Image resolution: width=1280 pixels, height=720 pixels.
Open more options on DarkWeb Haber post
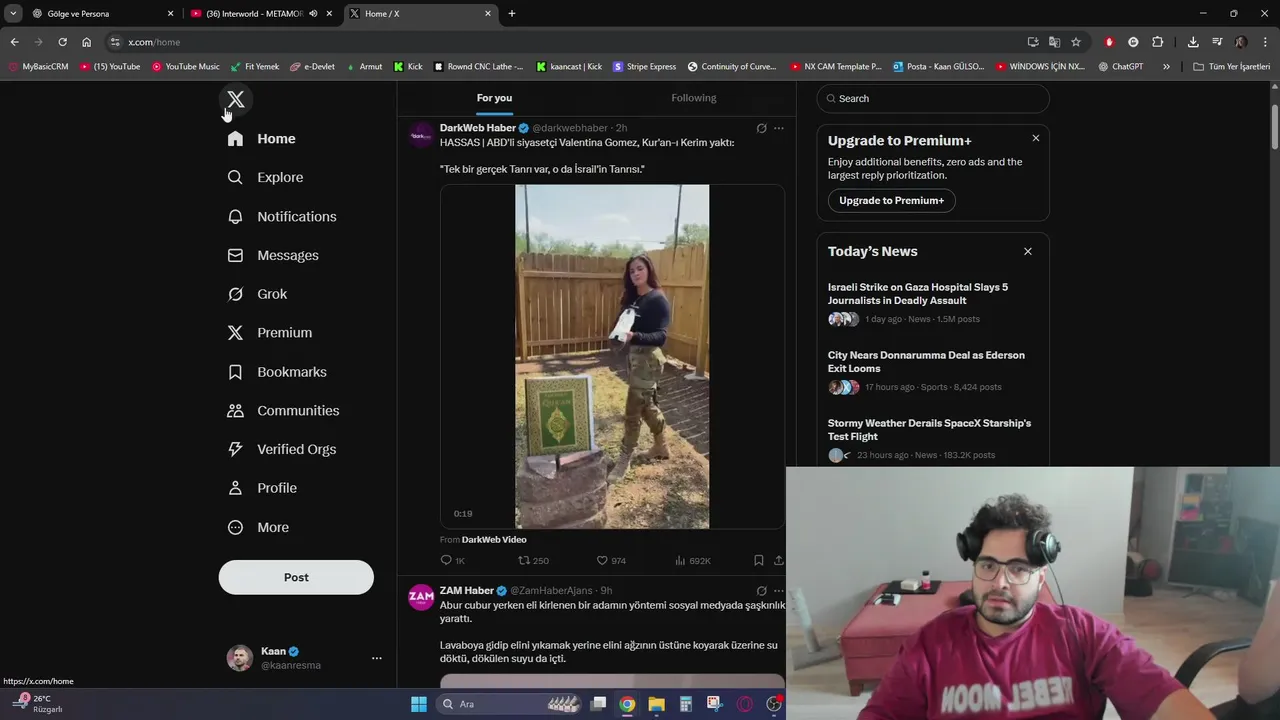pos(779,128)
